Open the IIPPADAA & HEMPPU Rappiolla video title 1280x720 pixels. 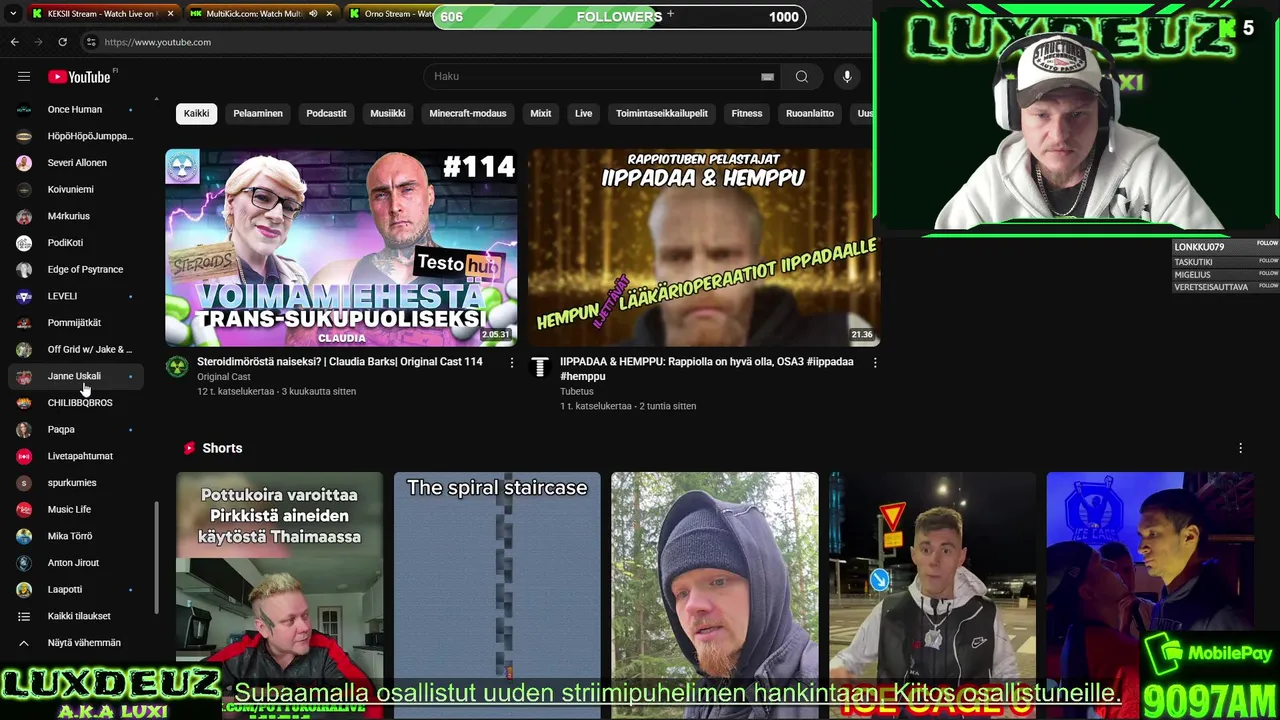(706, 369)
